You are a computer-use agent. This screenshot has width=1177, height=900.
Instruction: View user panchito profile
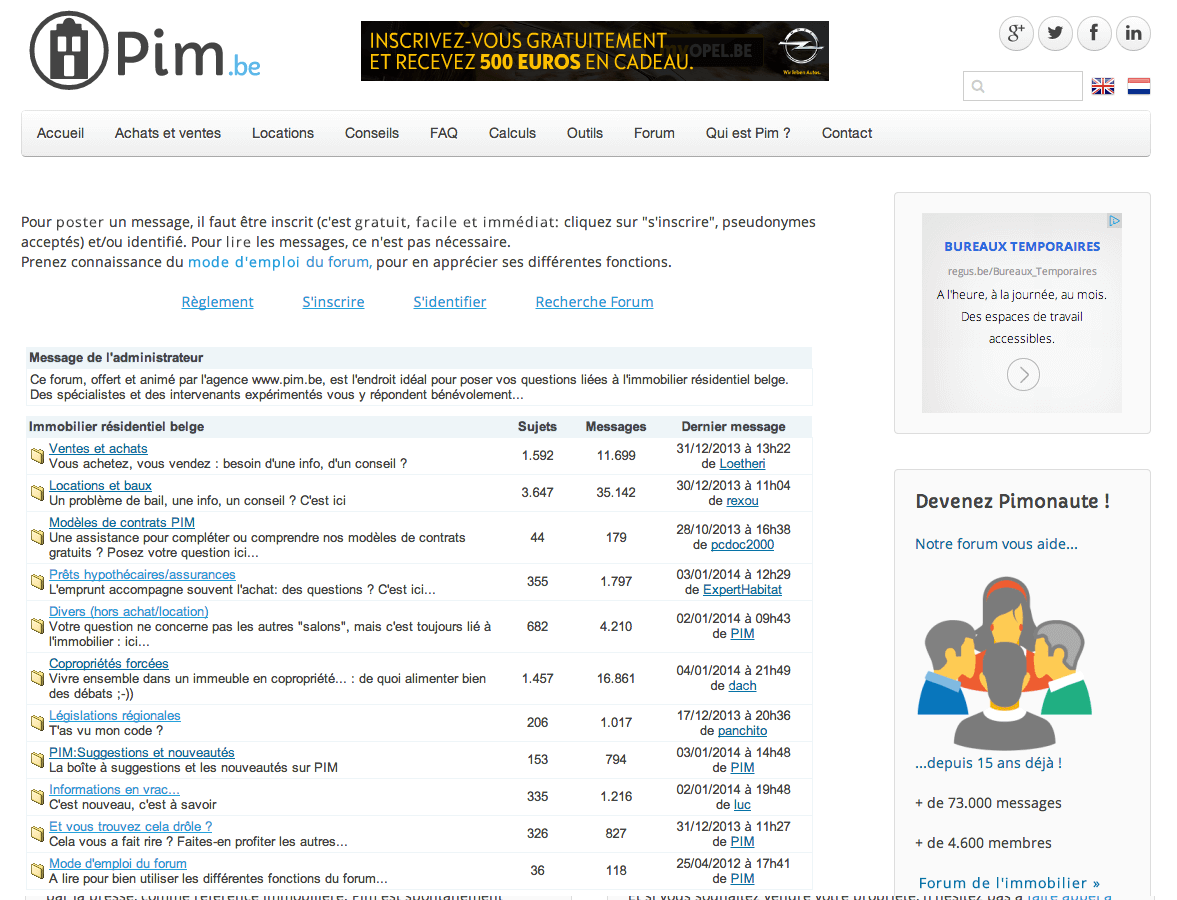coord(742,731)
